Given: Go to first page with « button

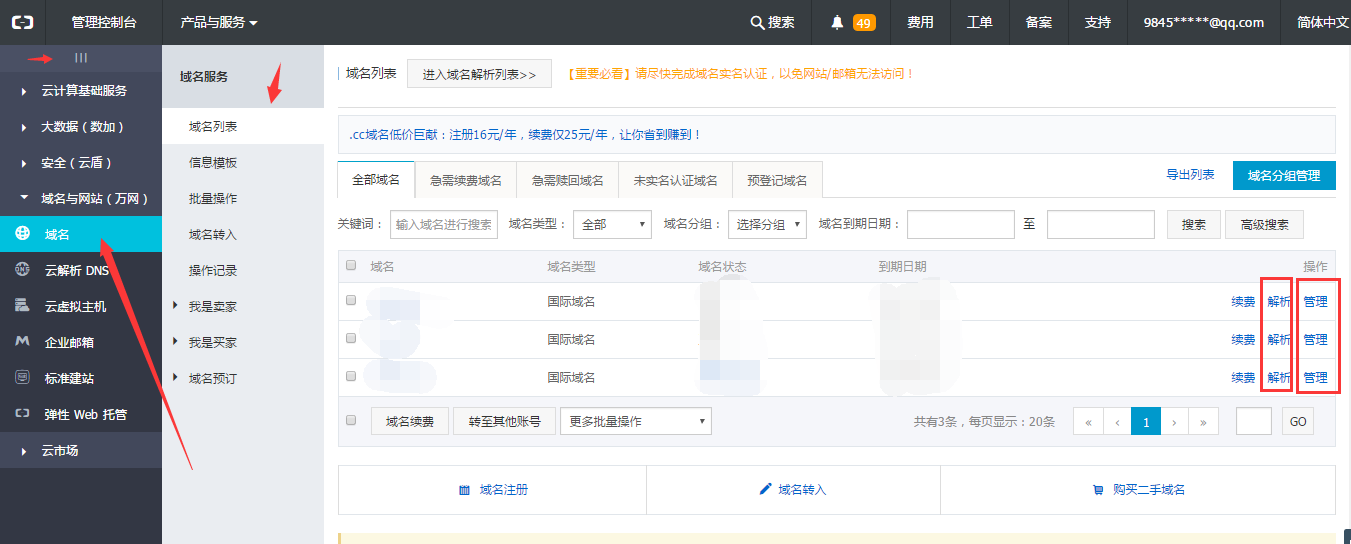Looking at the screenshot, I should pyautogui.click(x=1088, y=422).
